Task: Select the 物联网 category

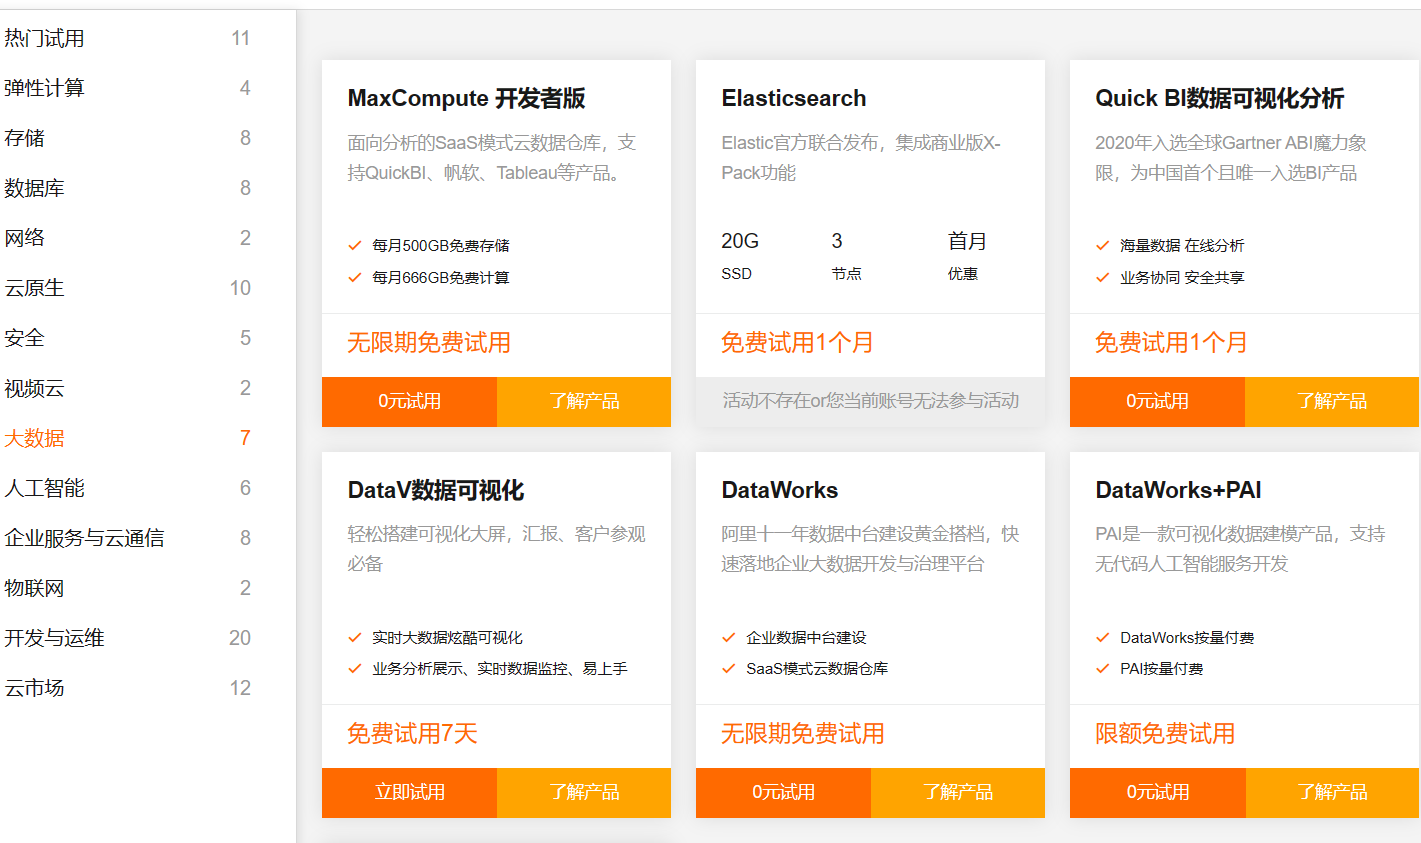Action: click(x=34, y=588)
